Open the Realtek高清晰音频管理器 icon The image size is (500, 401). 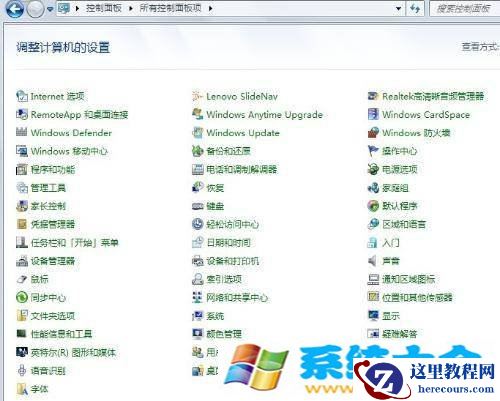pyautogui.click(x=373, y=96)
